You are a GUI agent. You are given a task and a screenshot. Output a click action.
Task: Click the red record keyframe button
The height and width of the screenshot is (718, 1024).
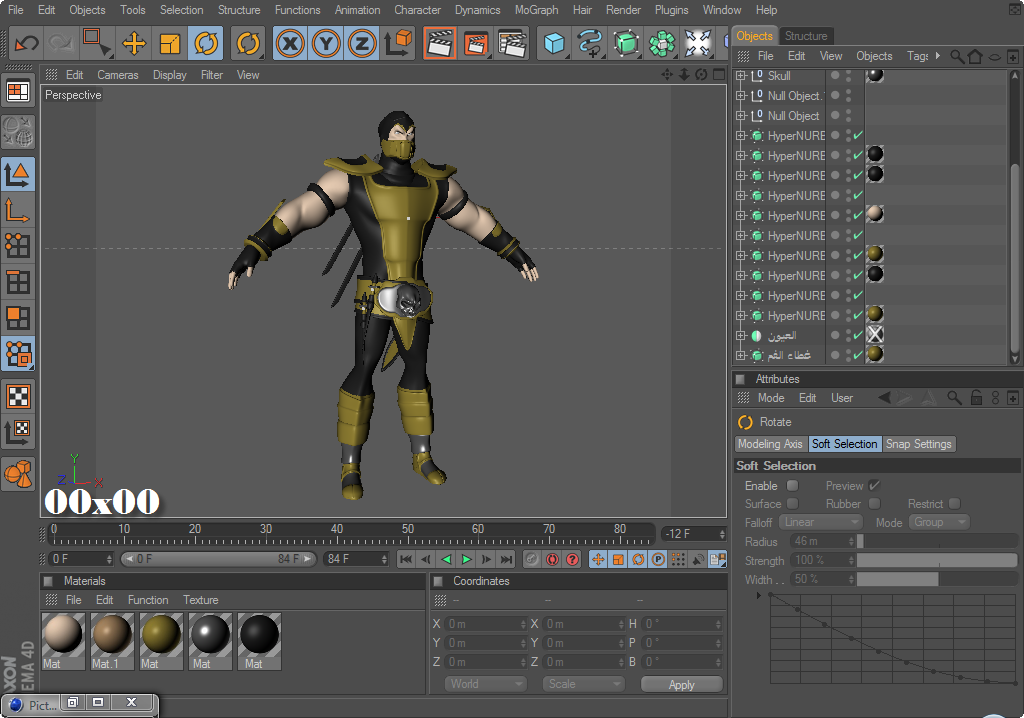552,559
